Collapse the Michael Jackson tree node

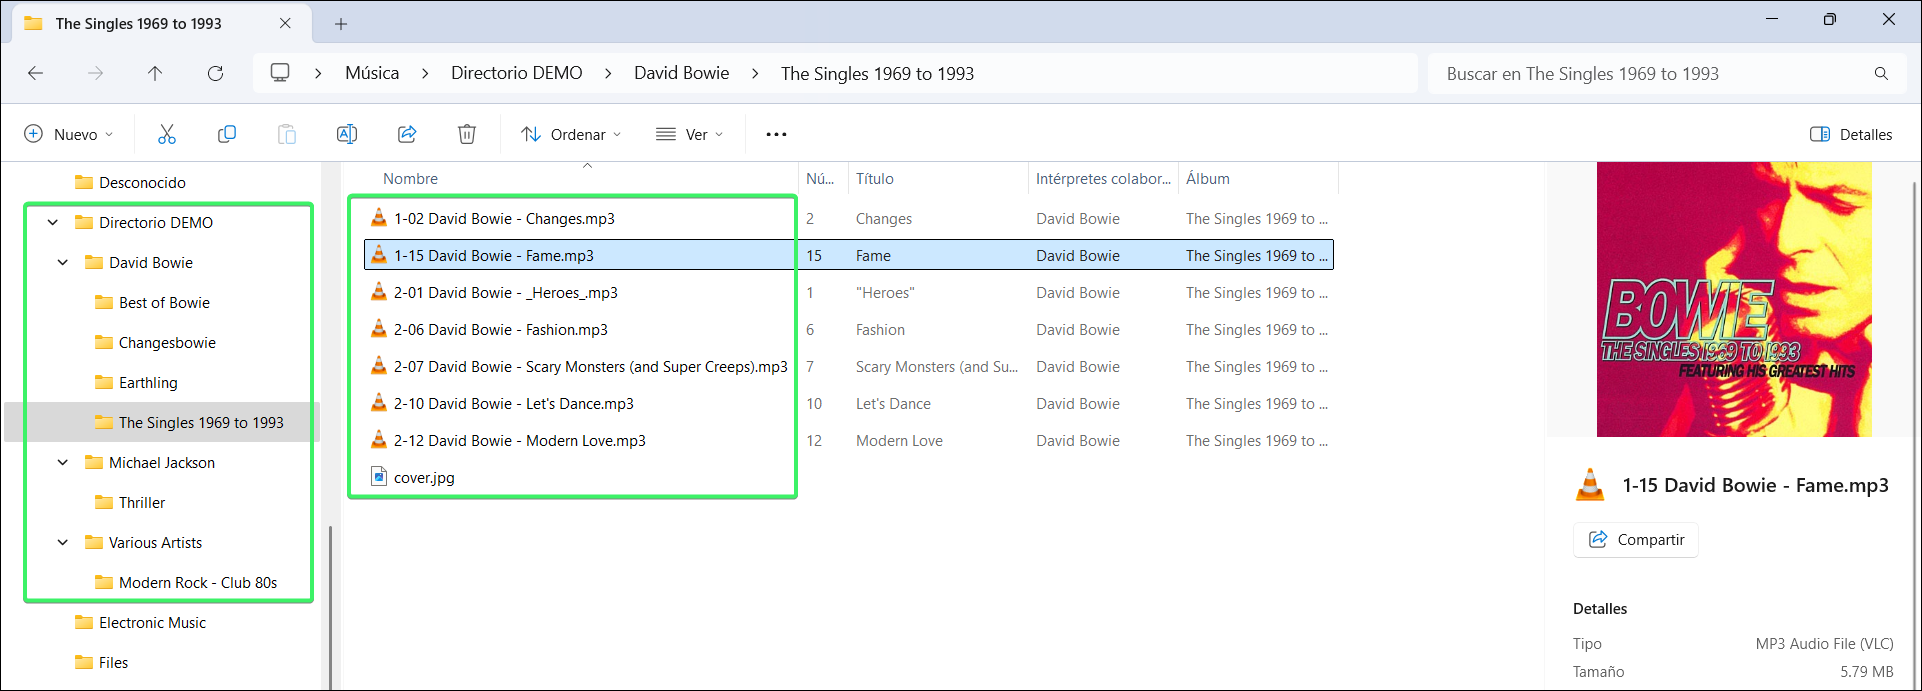[x=63, y=462]
